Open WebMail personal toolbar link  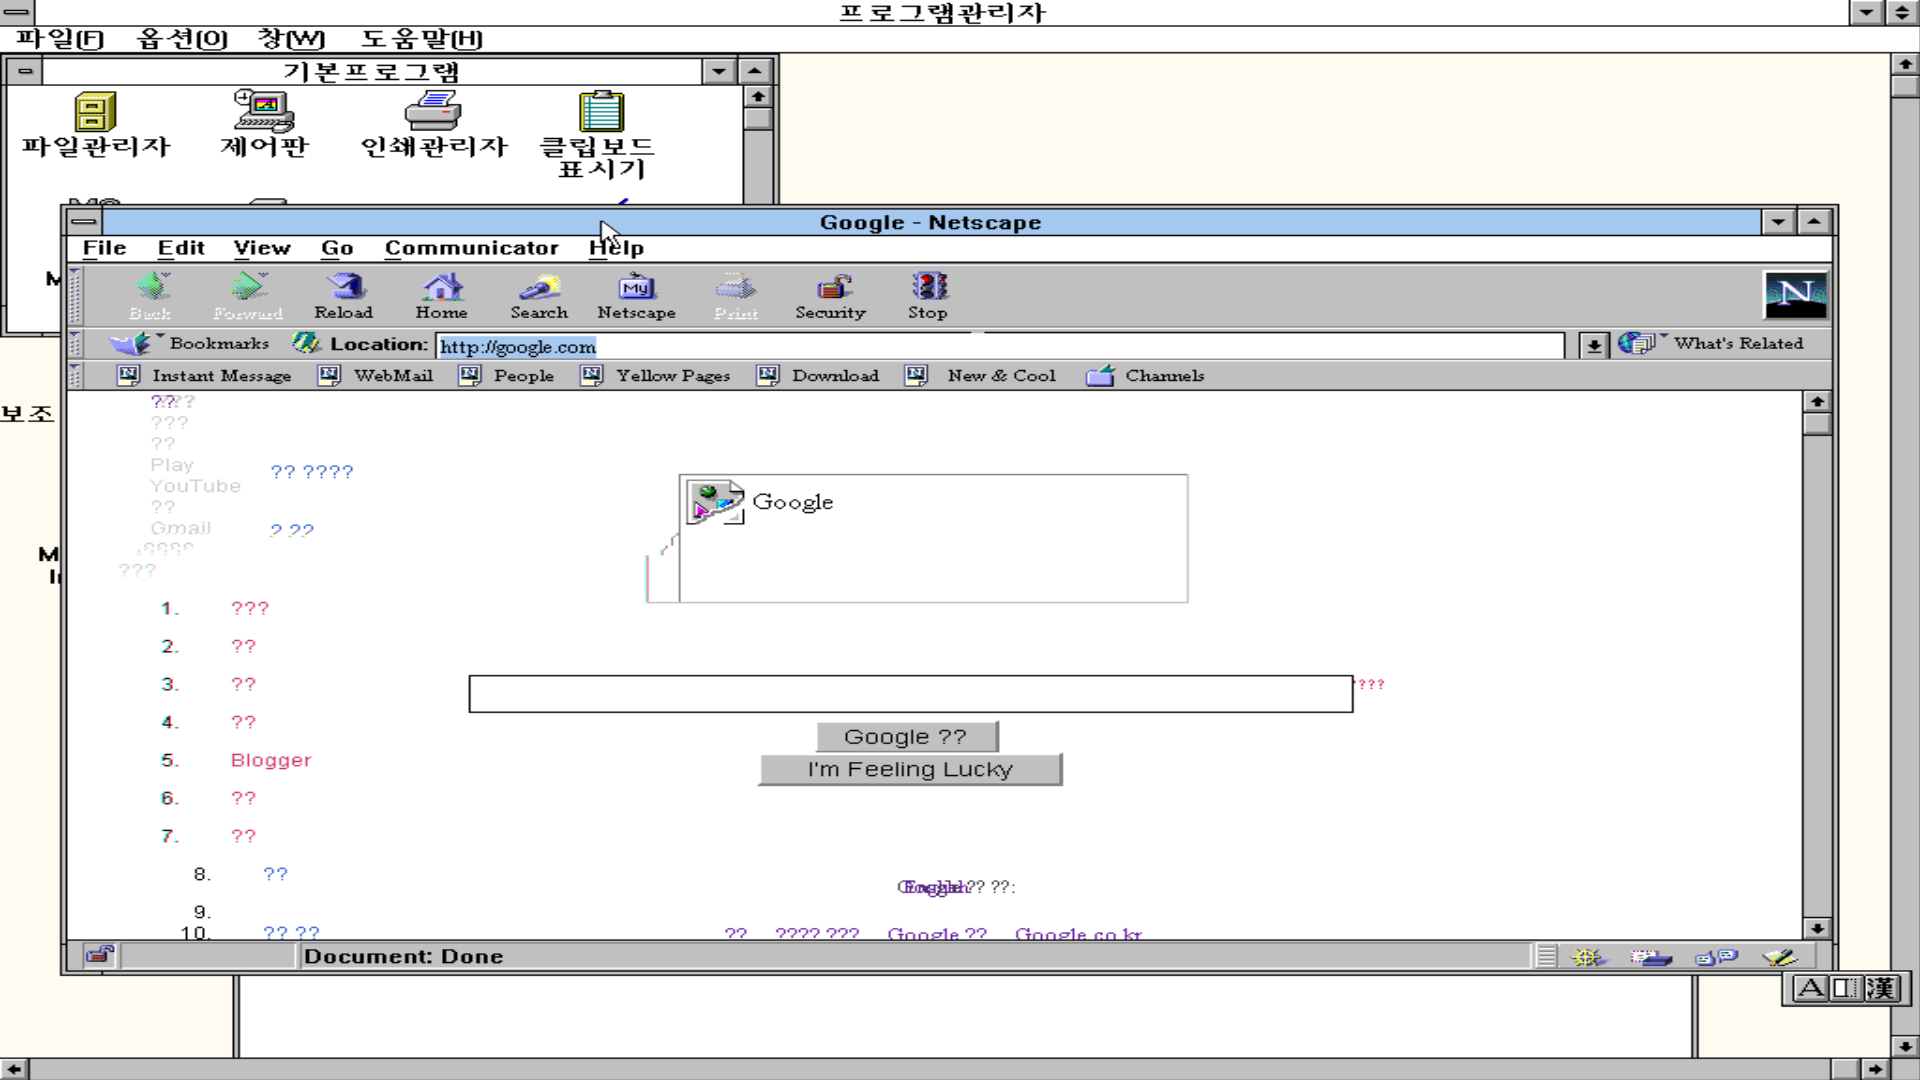pos(376,375)
